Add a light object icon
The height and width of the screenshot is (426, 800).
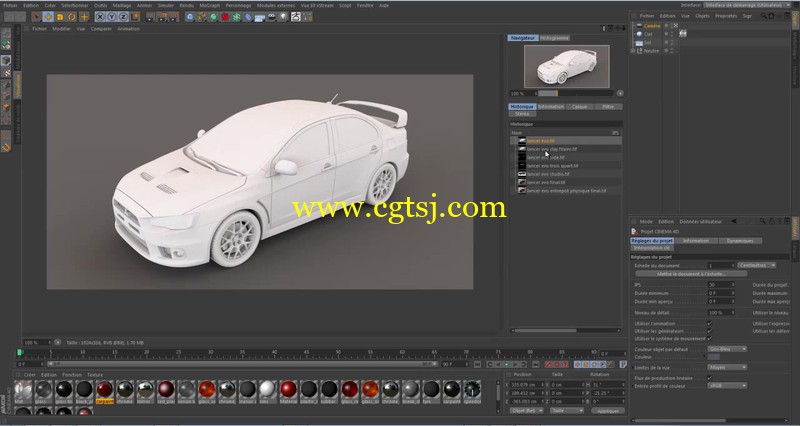(284, 17)
